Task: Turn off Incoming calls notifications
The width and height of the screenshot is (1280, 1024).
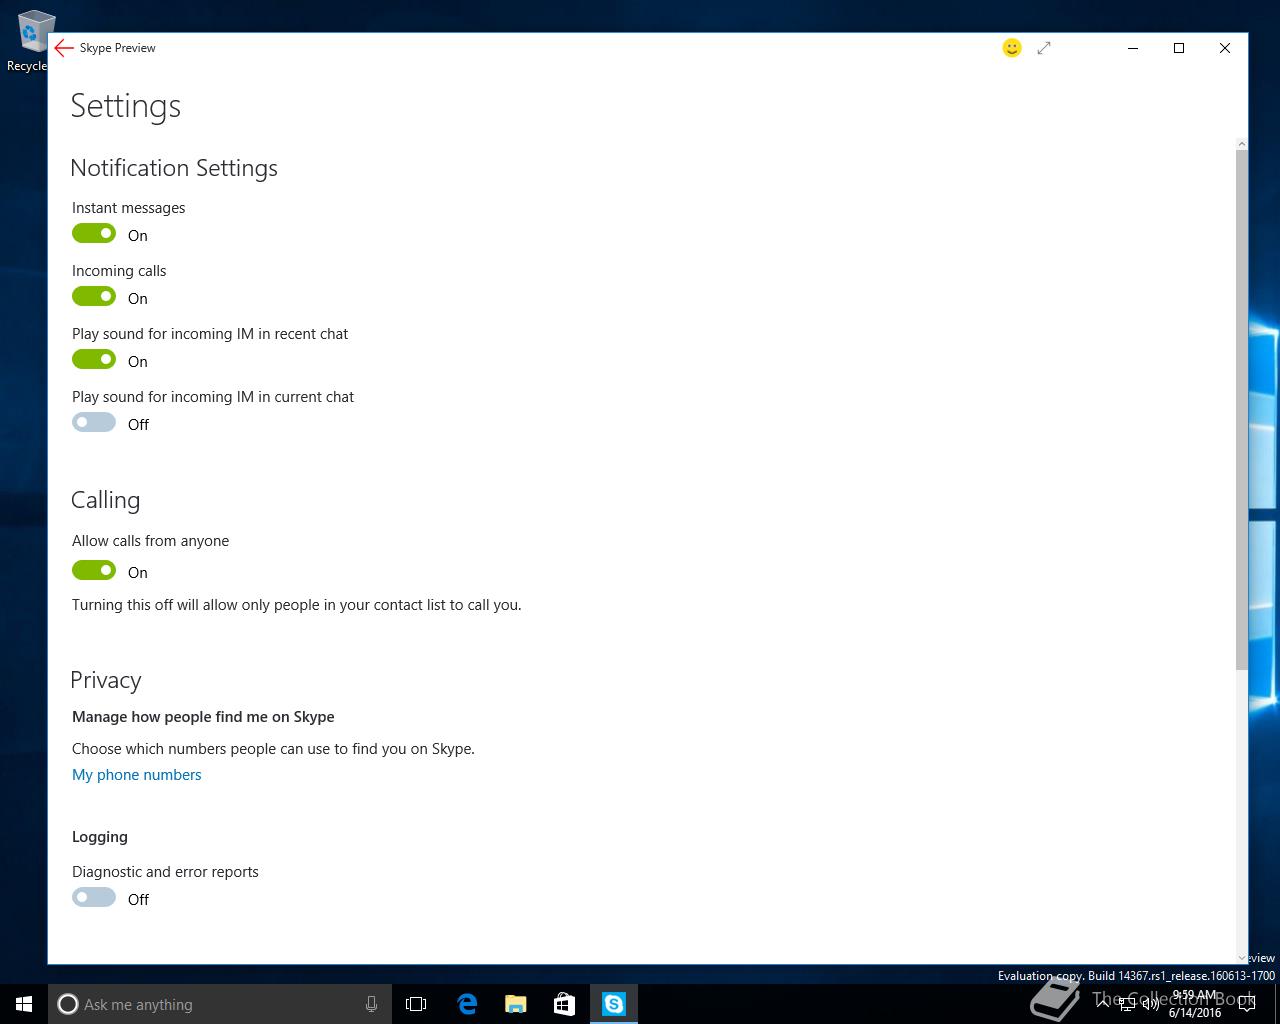Action: [x=94, y=296]
